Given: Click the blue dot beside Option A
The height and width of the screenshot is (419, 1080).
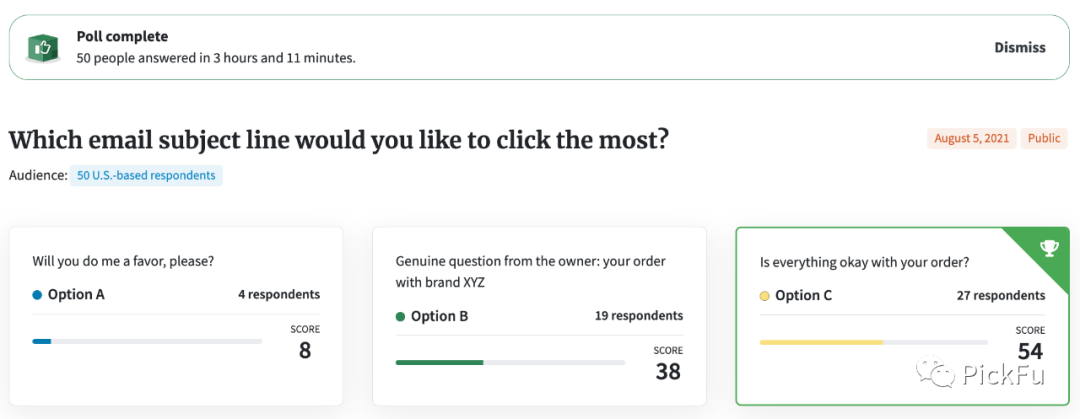Looking at the screenshot, I should pos(37,295).
